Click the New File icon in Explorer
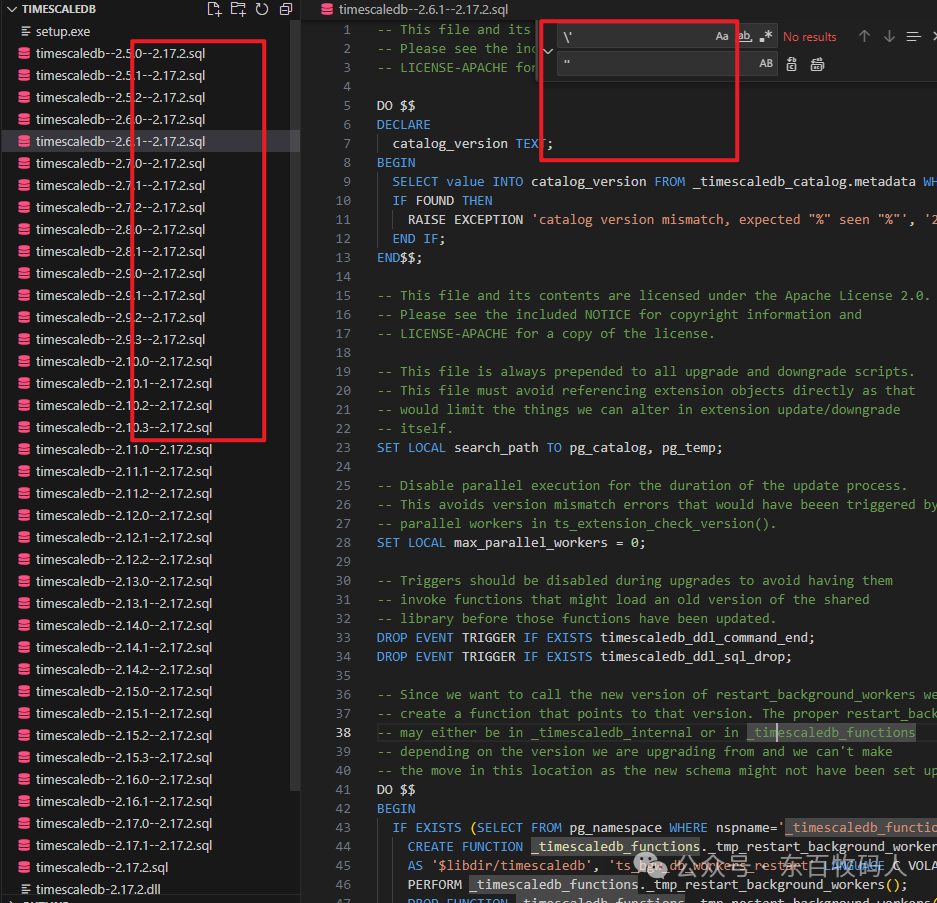Viewport: 937px width, 903px height. click(214, 9)
